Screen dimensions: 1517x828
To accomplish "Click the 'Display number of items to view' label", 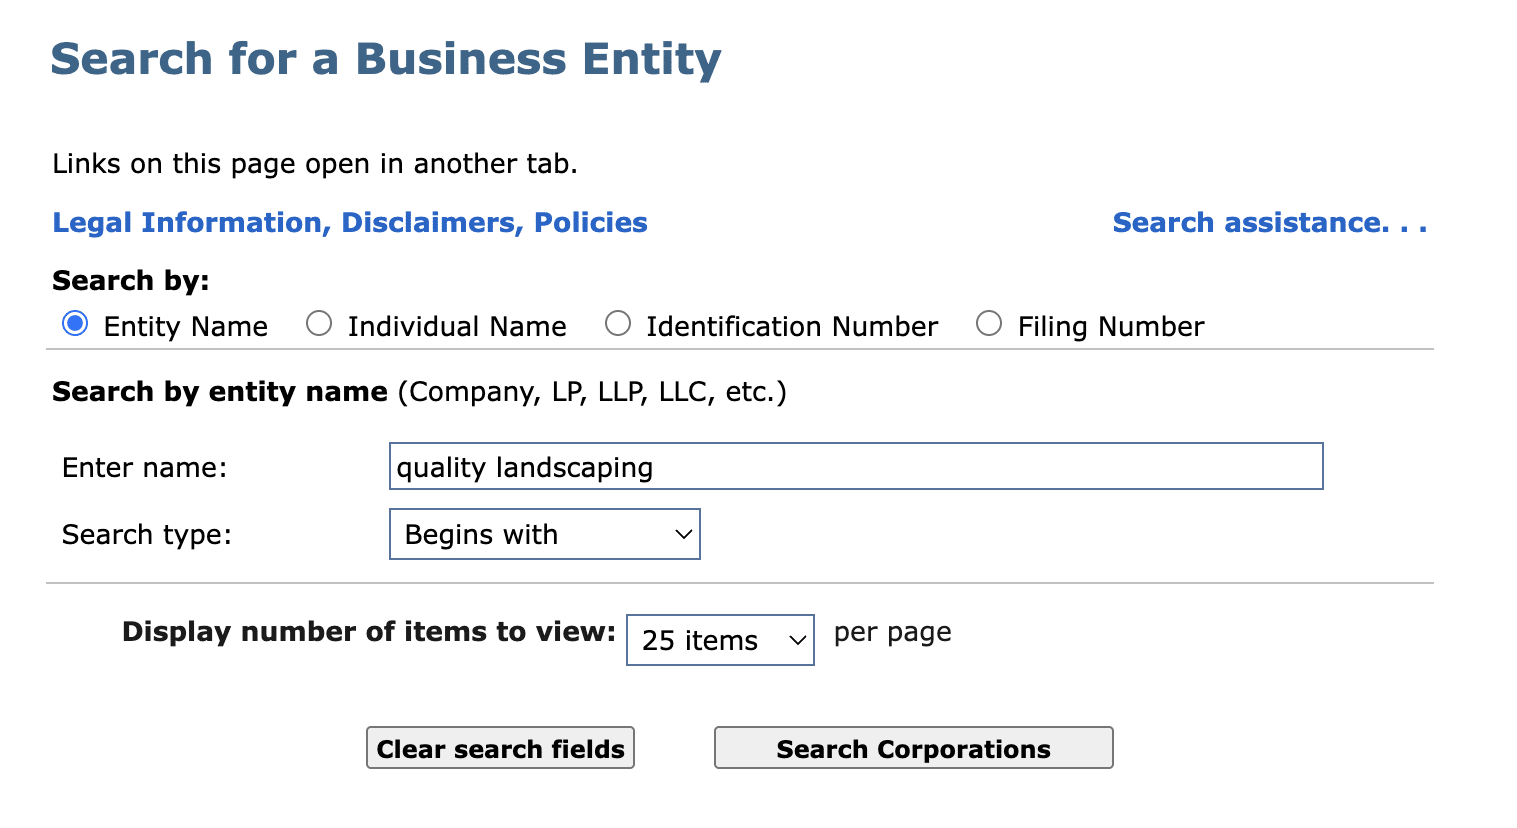I will click(x=368, y=632).
